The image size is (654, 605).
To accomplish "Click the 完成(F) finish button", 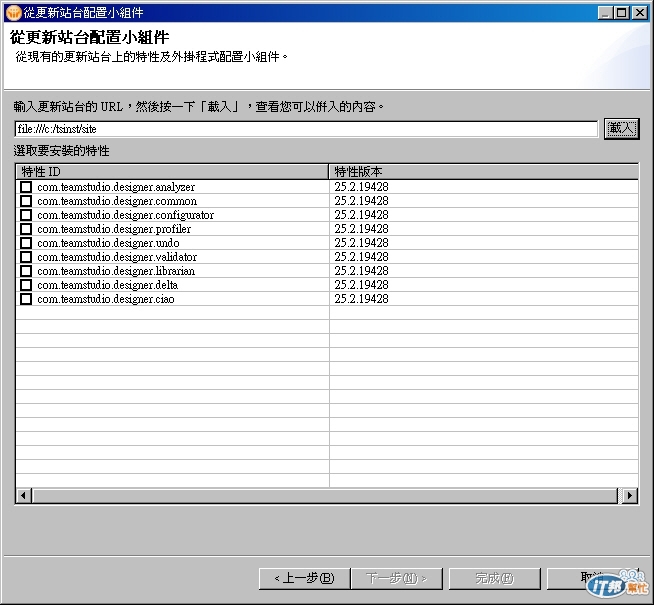I will point(495,578).
